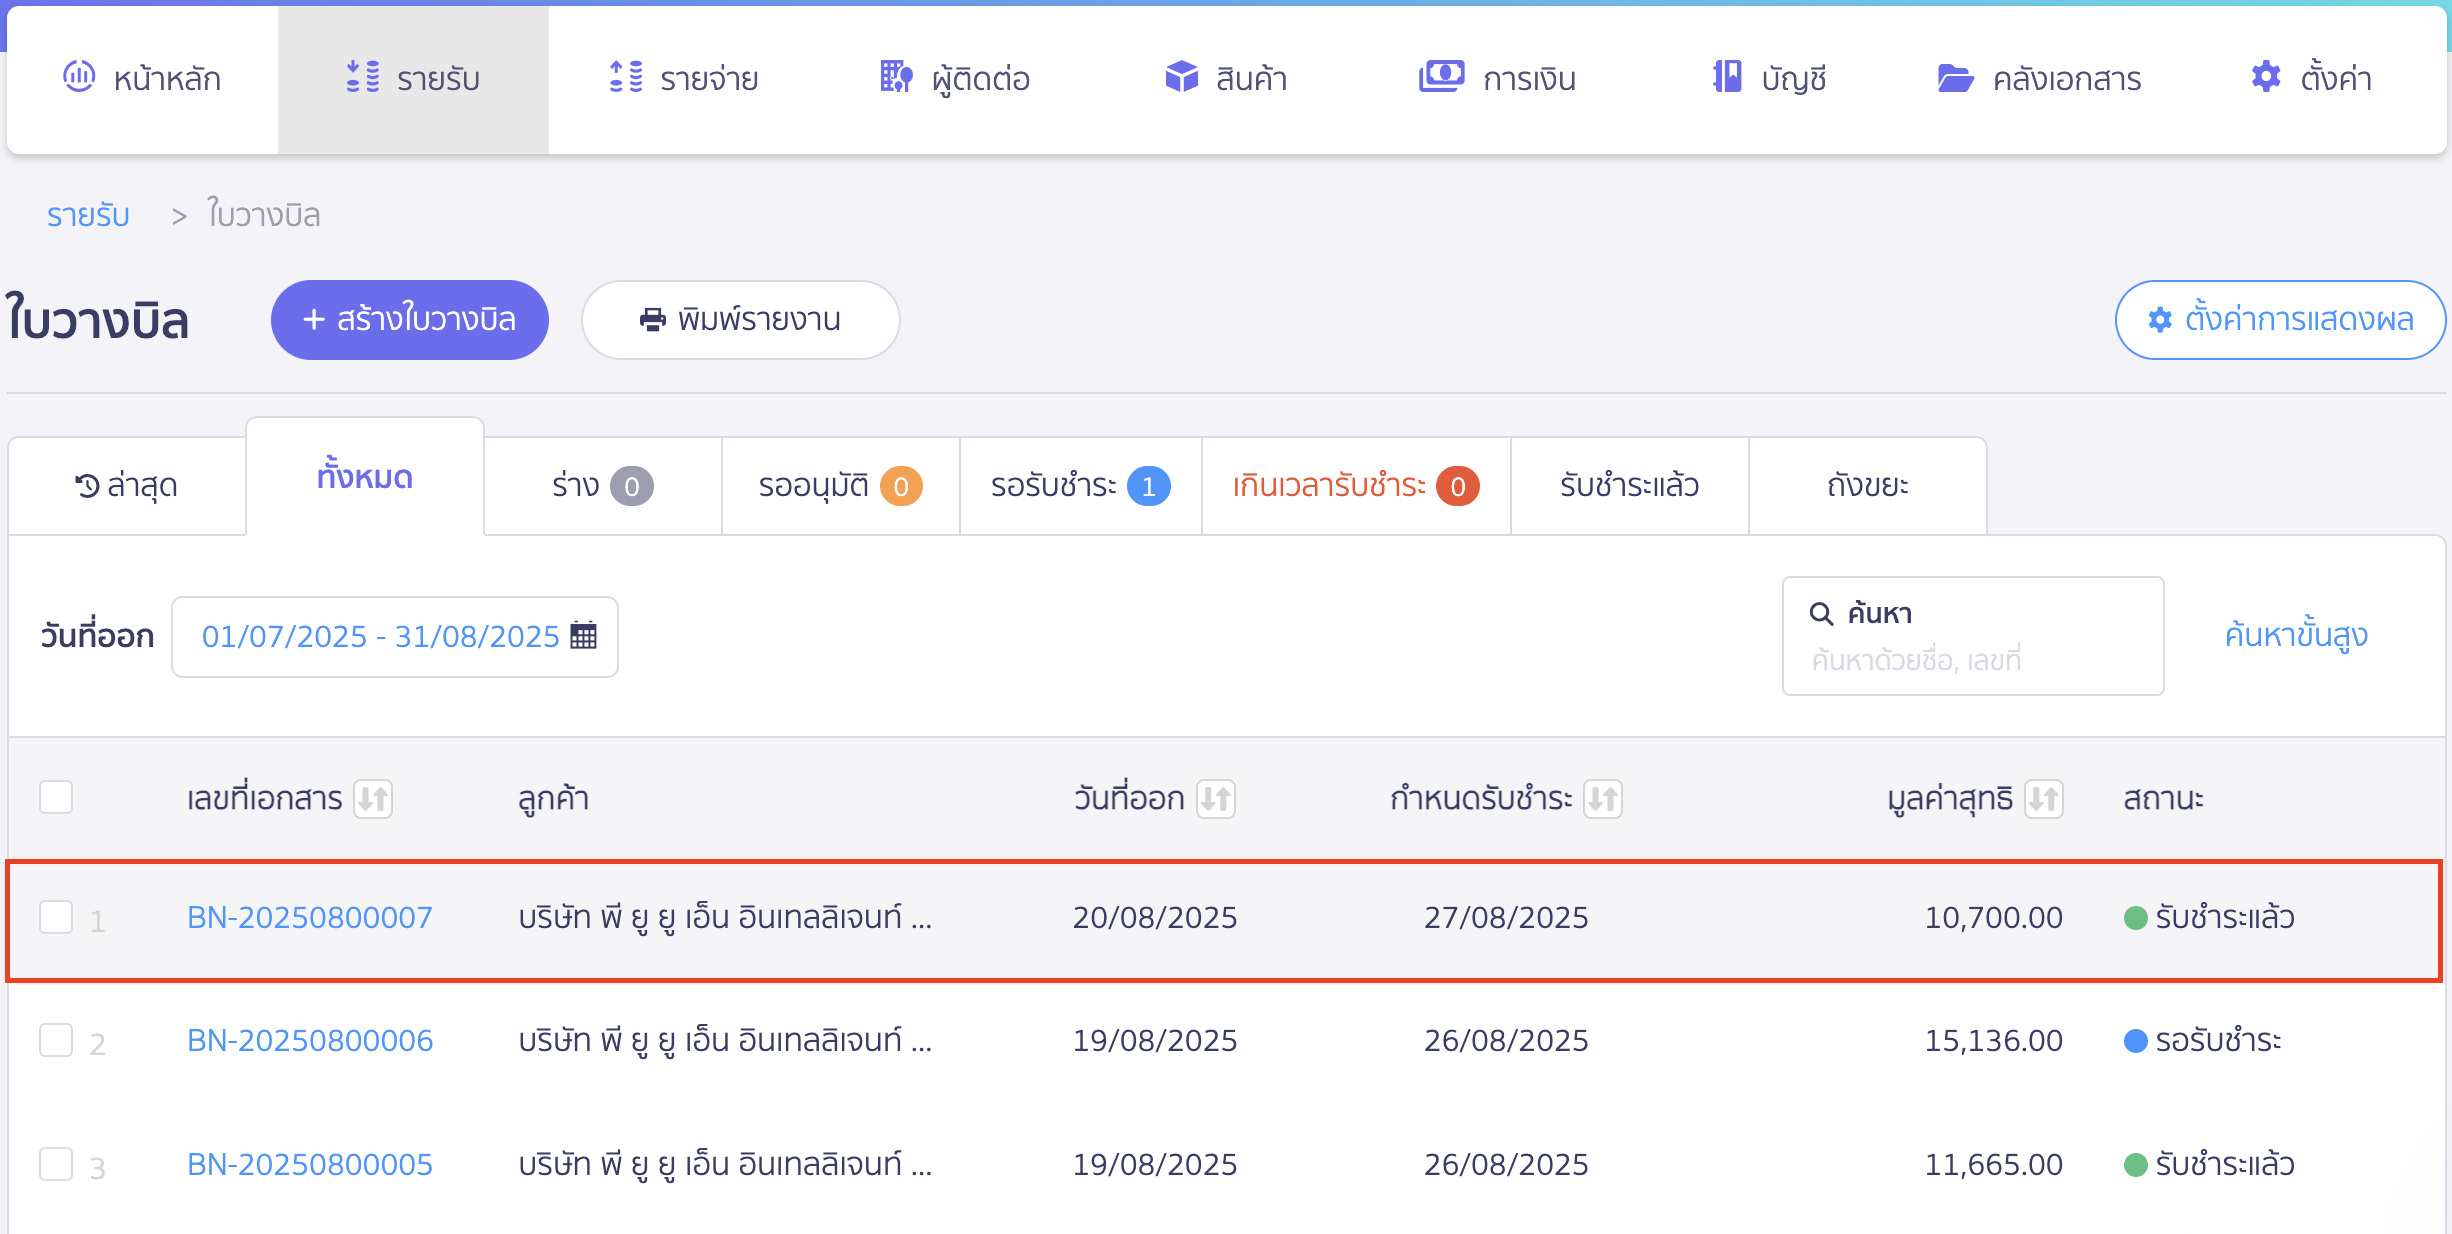This screenshot has width=2452, height=1234.
Task: Check the box for row BN-20250800007
Action: [x=56, y=917]
